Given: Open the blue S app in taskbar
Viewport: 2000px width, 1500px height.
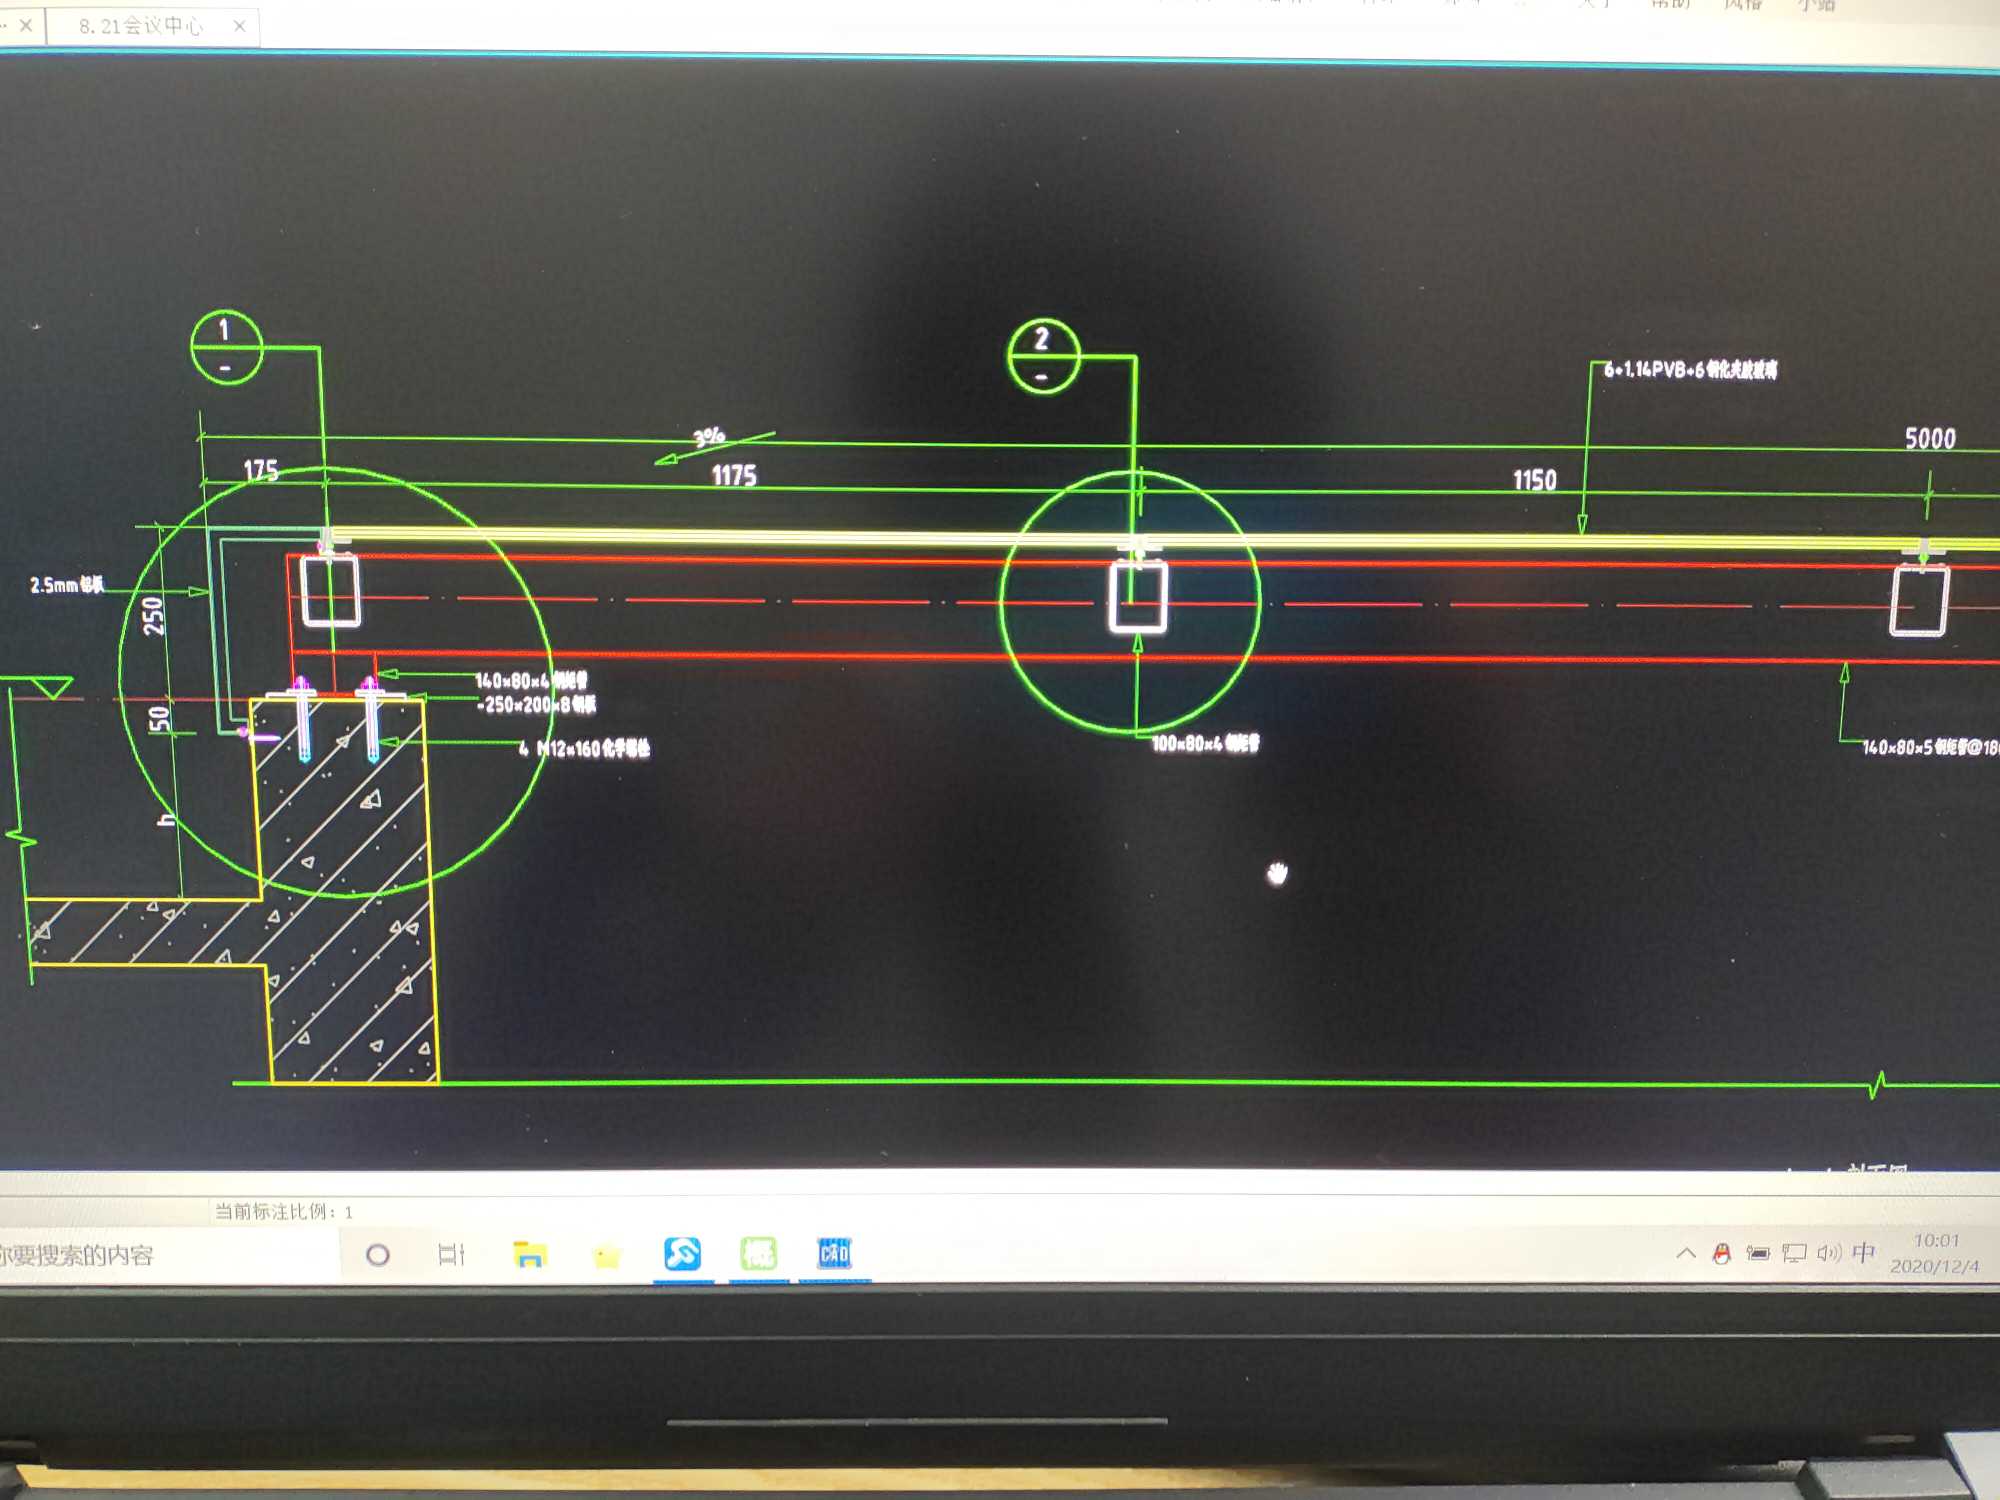Looking at the screenshot, I should pos(683,1253).
